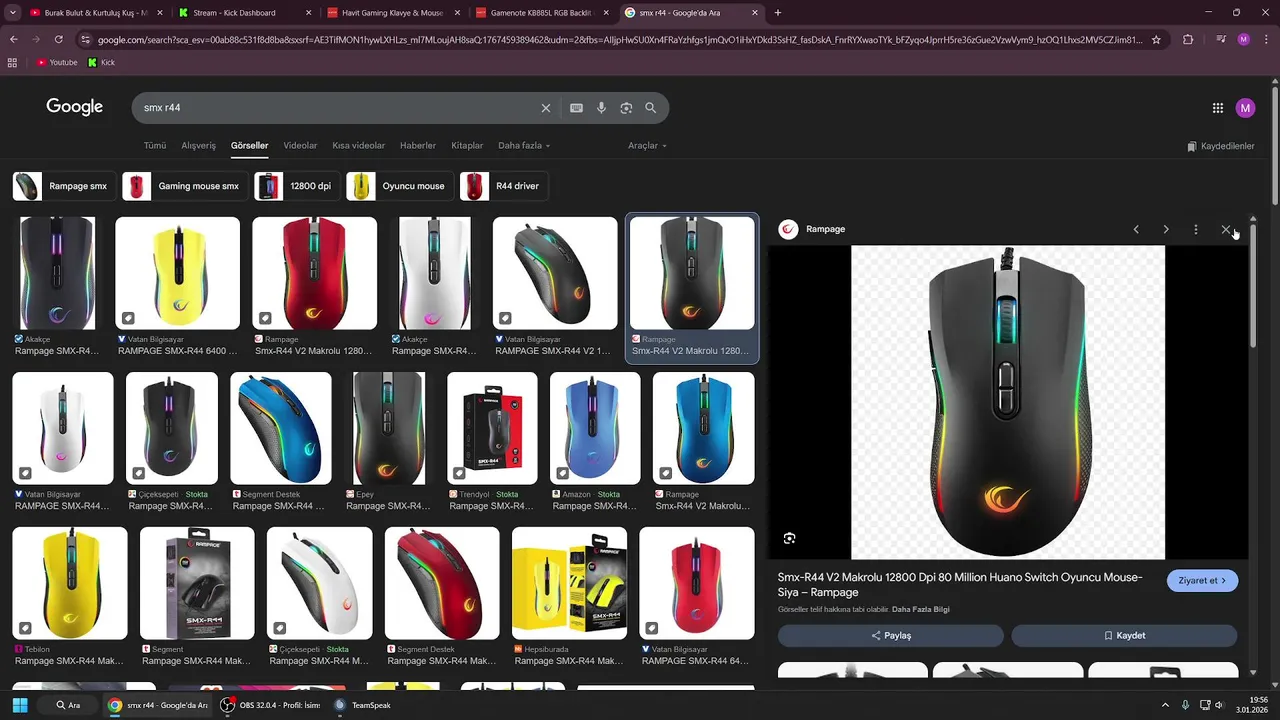The width and height of the screenshot is (1280, 720).
Task: Open three-dot options in preview panel
Action: pyautogui.click(x=1196, y=229)
